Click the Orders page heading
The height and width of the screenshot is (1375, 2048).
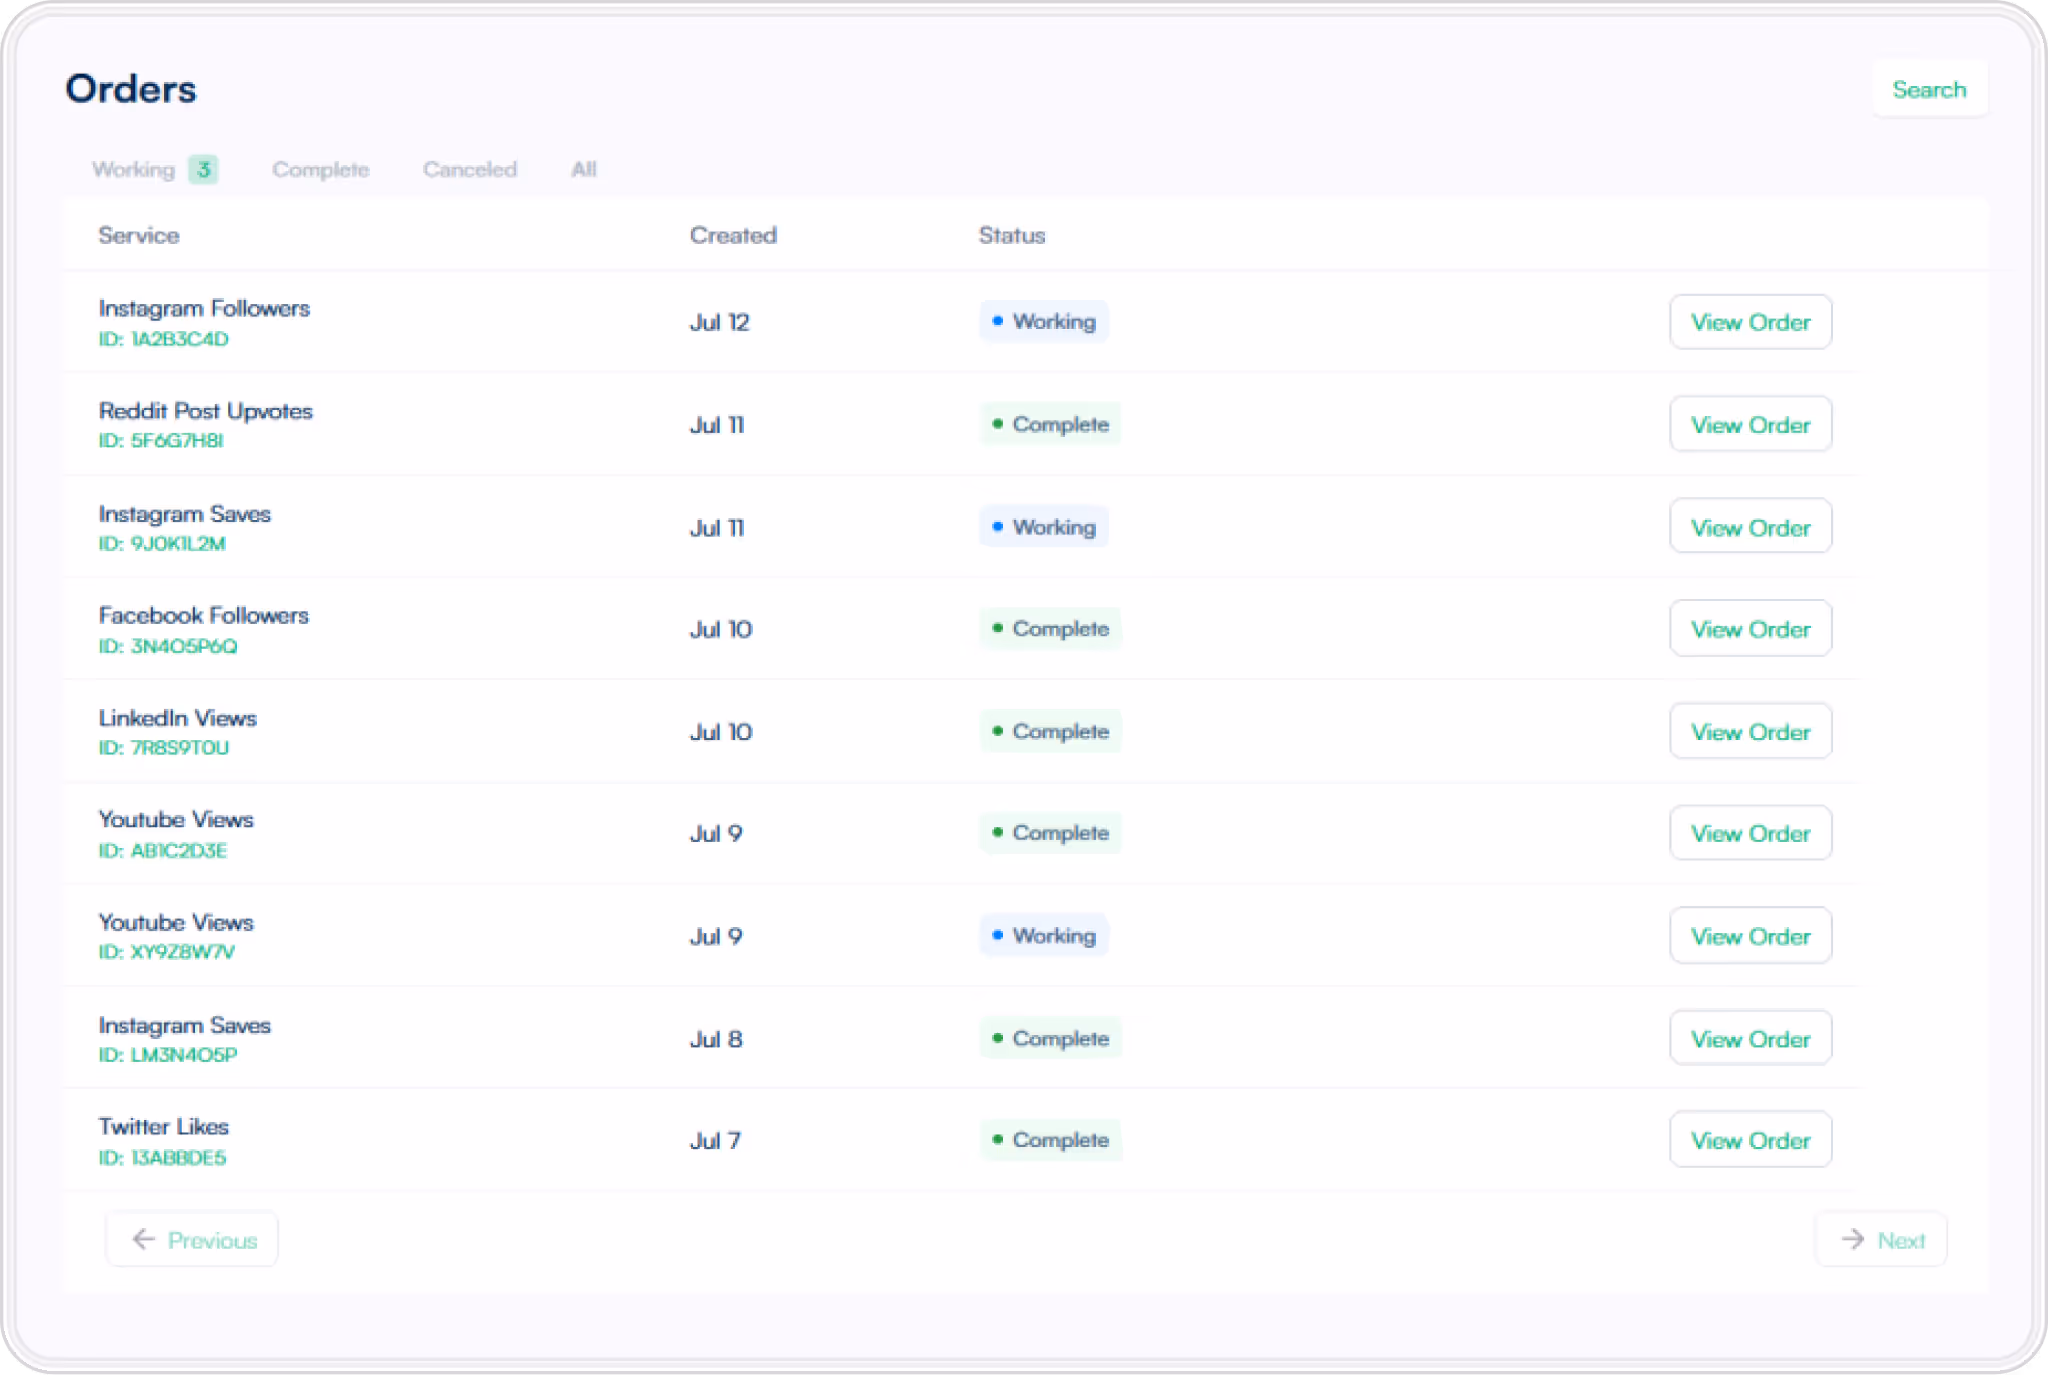click(131, 89)
